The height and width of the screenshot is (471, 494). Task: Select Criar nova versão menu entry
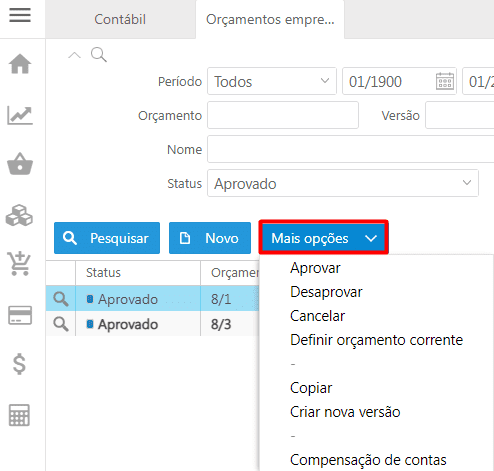tap(345, 412)
